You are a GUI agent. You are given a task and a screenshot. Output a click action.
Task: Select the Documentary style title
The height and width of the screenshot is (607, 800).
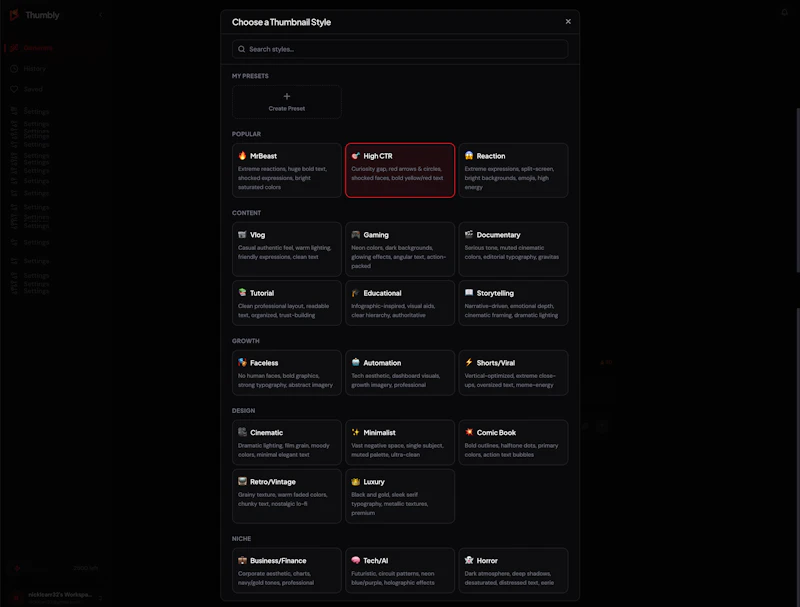click(x=498, y=235)
